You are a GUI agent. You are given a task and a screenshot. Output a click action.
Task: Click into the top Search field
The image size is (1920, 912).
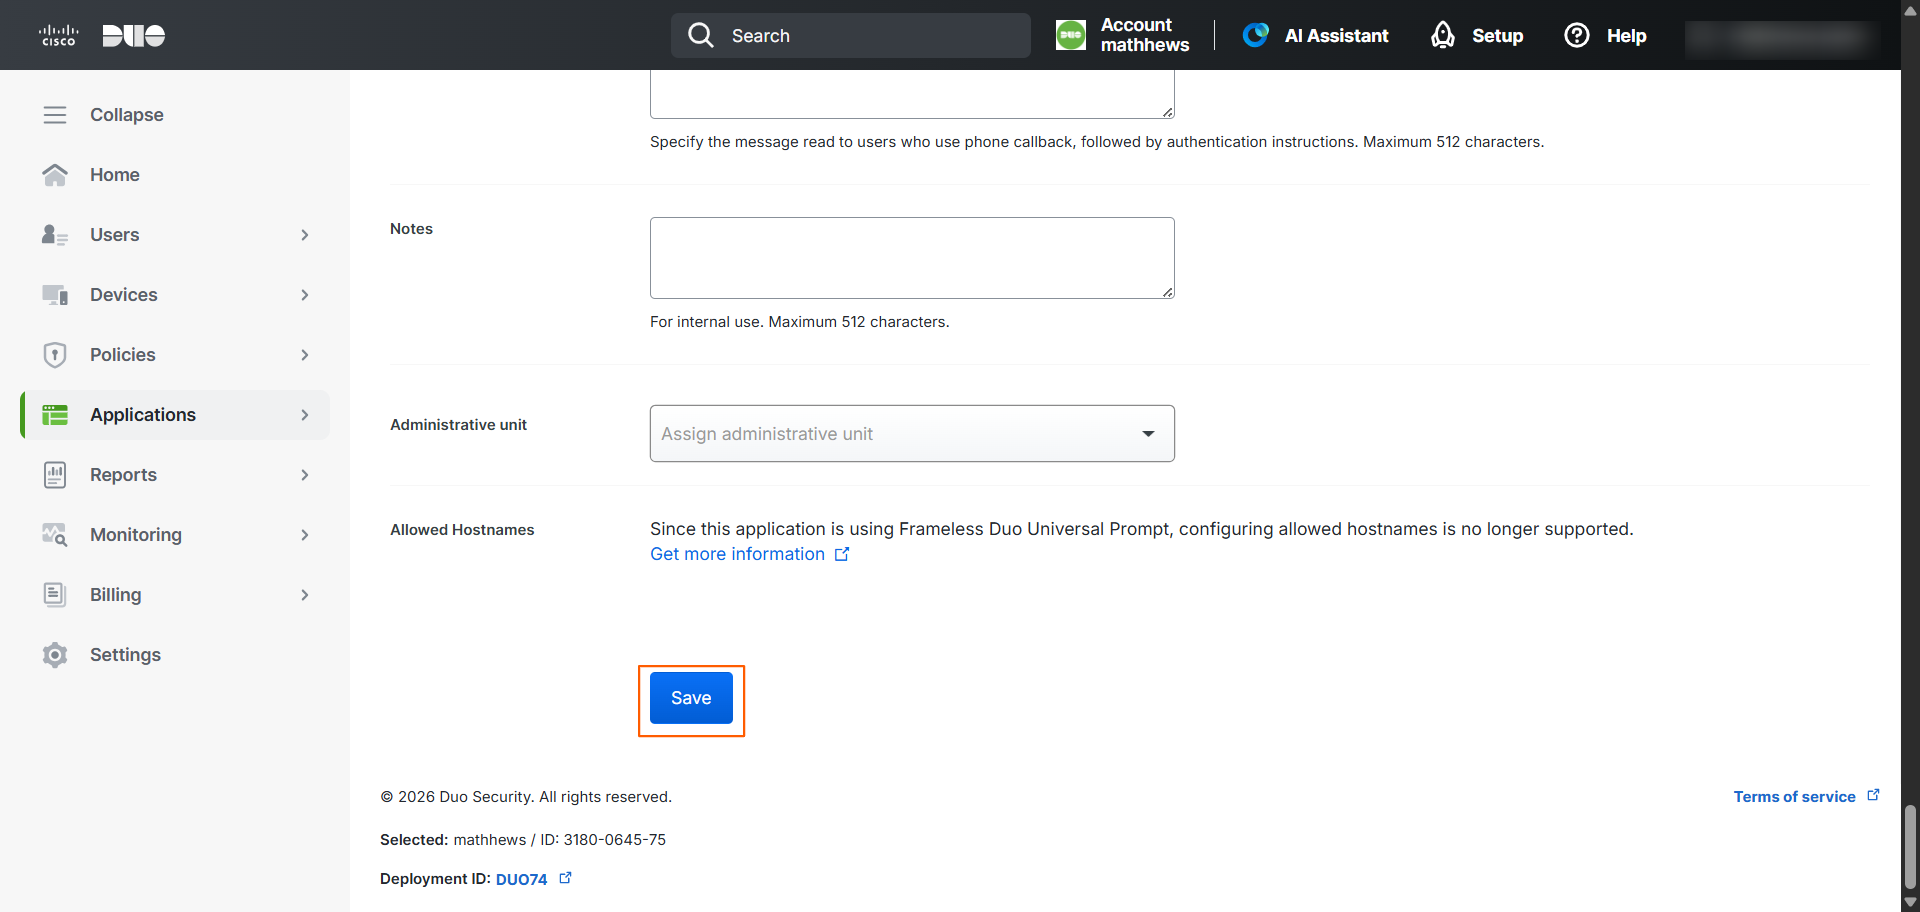pos(851,35)
